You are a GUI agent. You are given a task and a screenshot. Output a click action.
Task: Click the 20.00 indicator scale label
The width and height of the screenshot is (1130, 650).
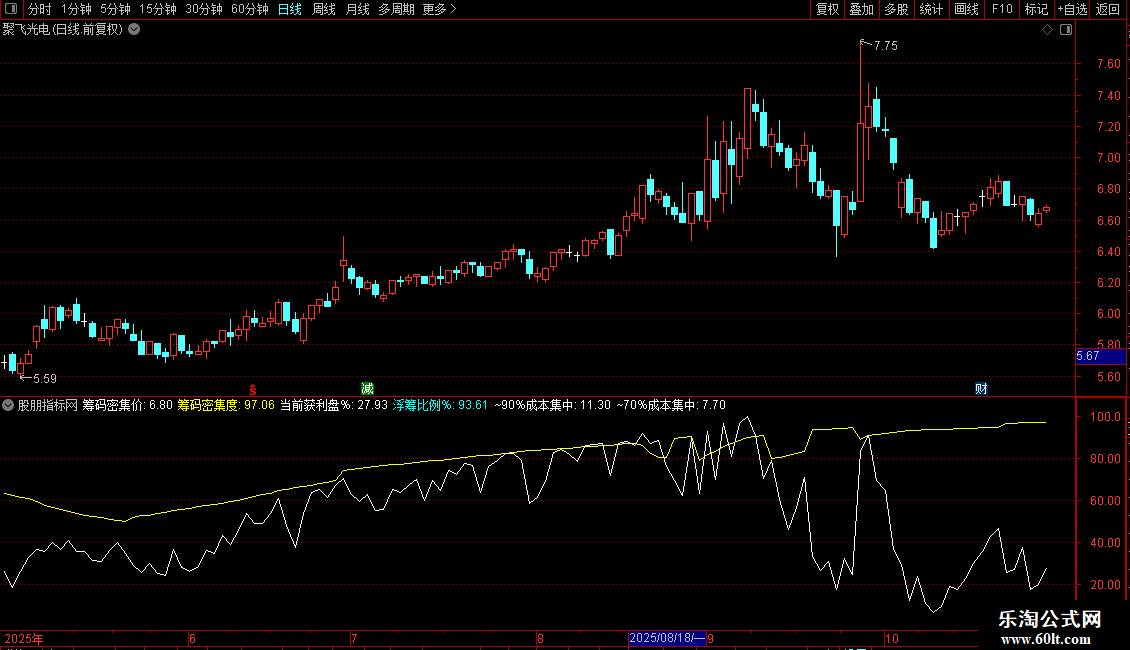click(1105, 584)
